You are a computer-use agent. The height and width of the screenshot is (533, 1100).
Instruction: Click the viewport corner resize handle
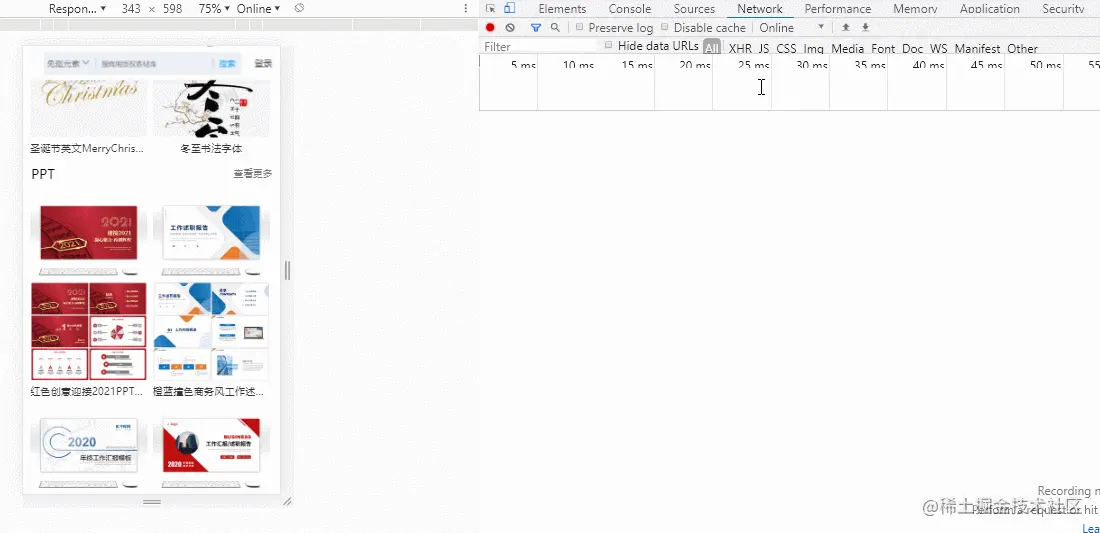[287, 501]
